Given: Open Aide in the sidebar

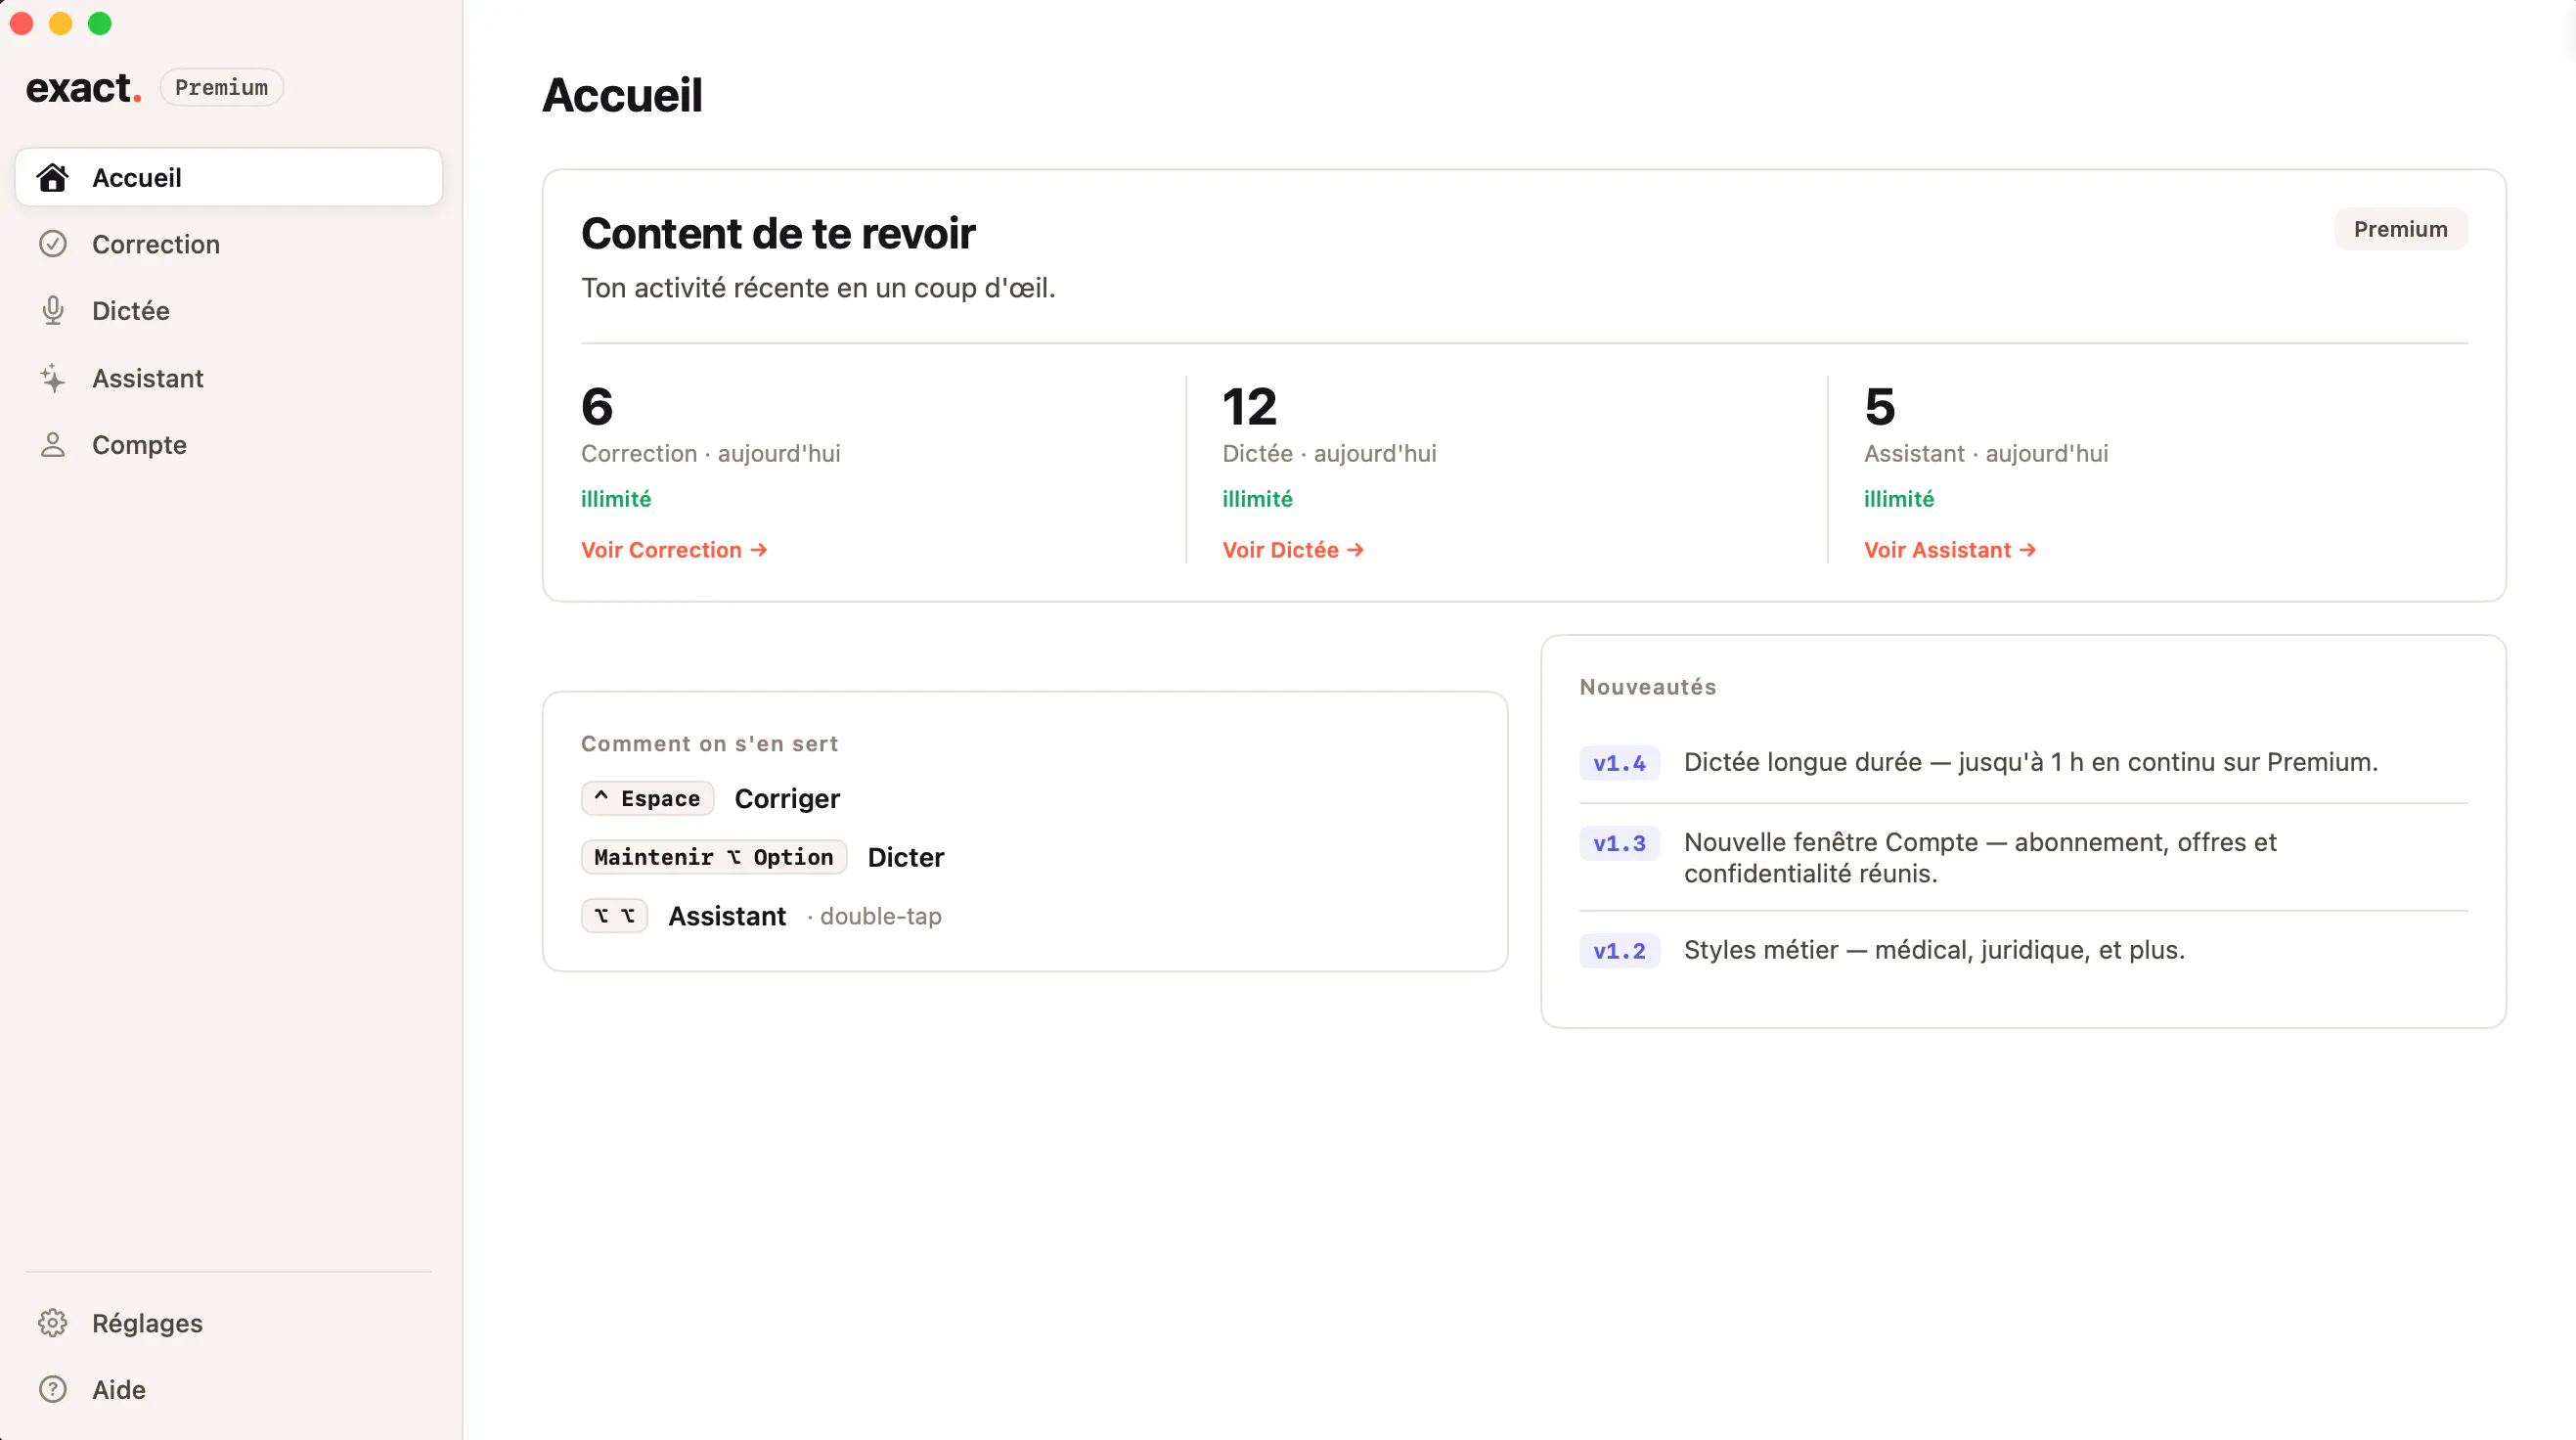Looking at the screenshot, I should click(x=229, y=1390).
